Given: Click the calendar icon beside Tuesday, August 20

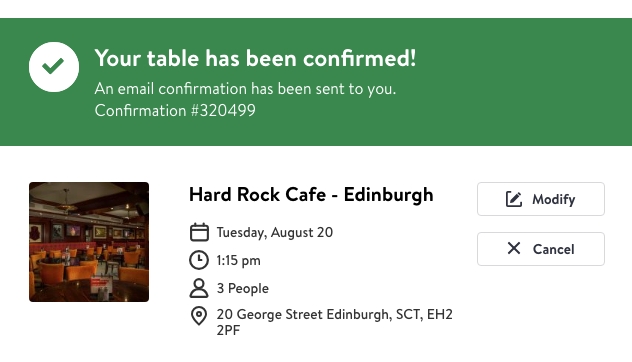Looking at the screenshot, I should click(199, 233).
